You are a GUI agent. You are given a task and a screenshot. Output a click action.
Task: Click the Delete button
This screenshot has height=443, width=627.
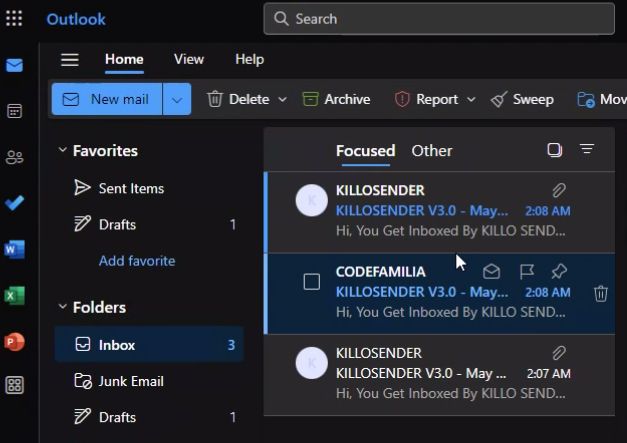pos(238,99)
